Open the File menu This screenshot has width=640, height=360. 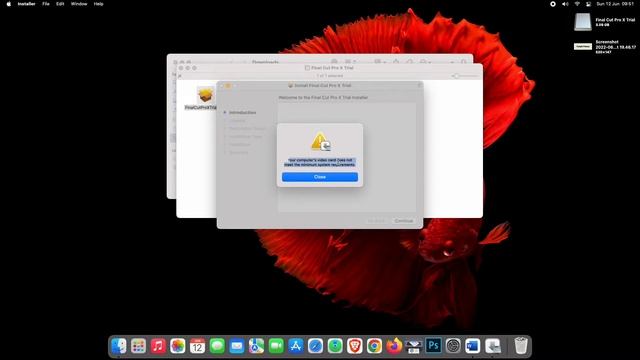(46, 4)
